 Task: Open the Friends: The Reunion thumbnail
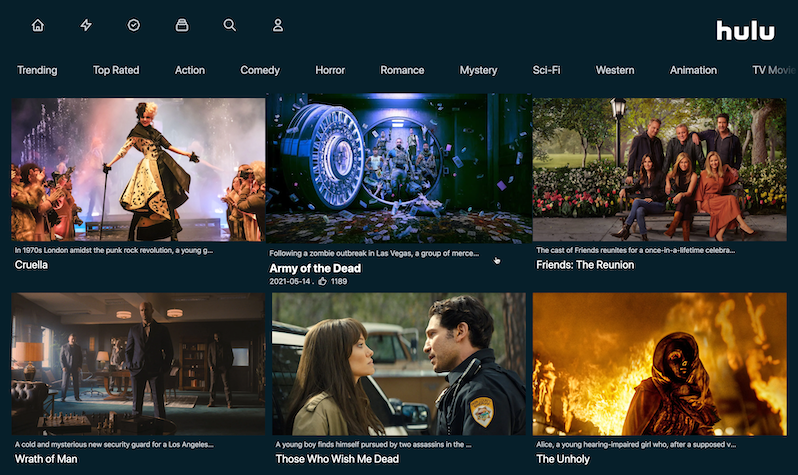click(x=660, y=170)
